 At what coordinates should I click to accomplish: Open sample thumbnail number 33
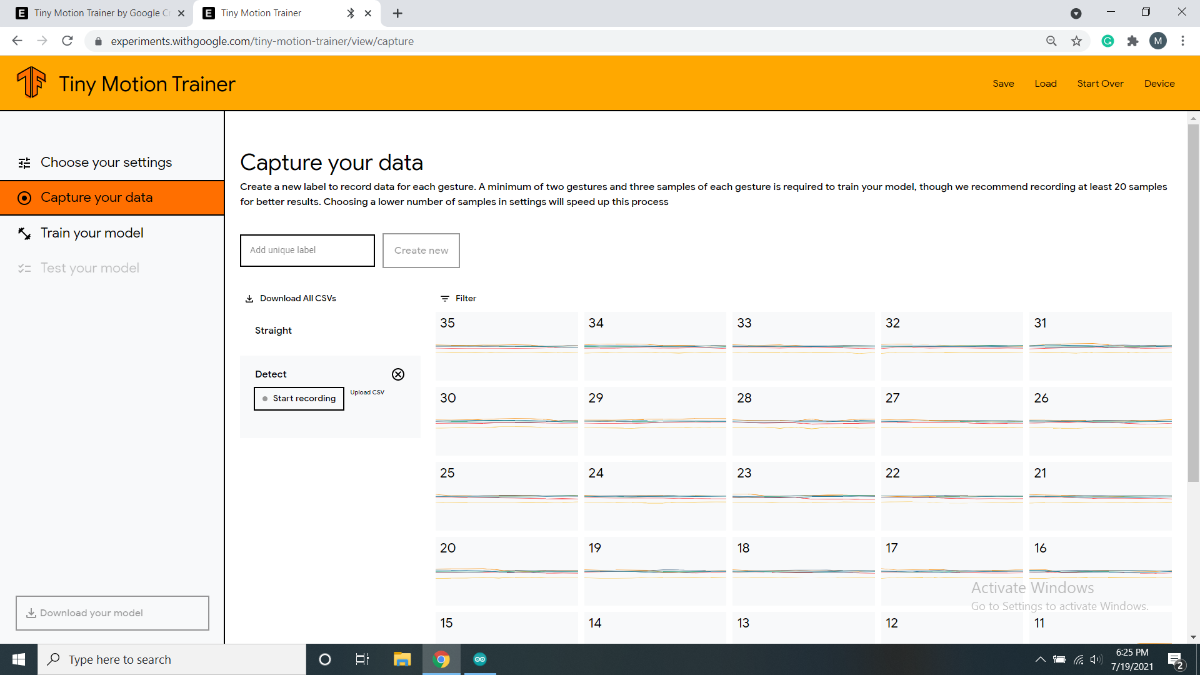(x=803, y=346)
